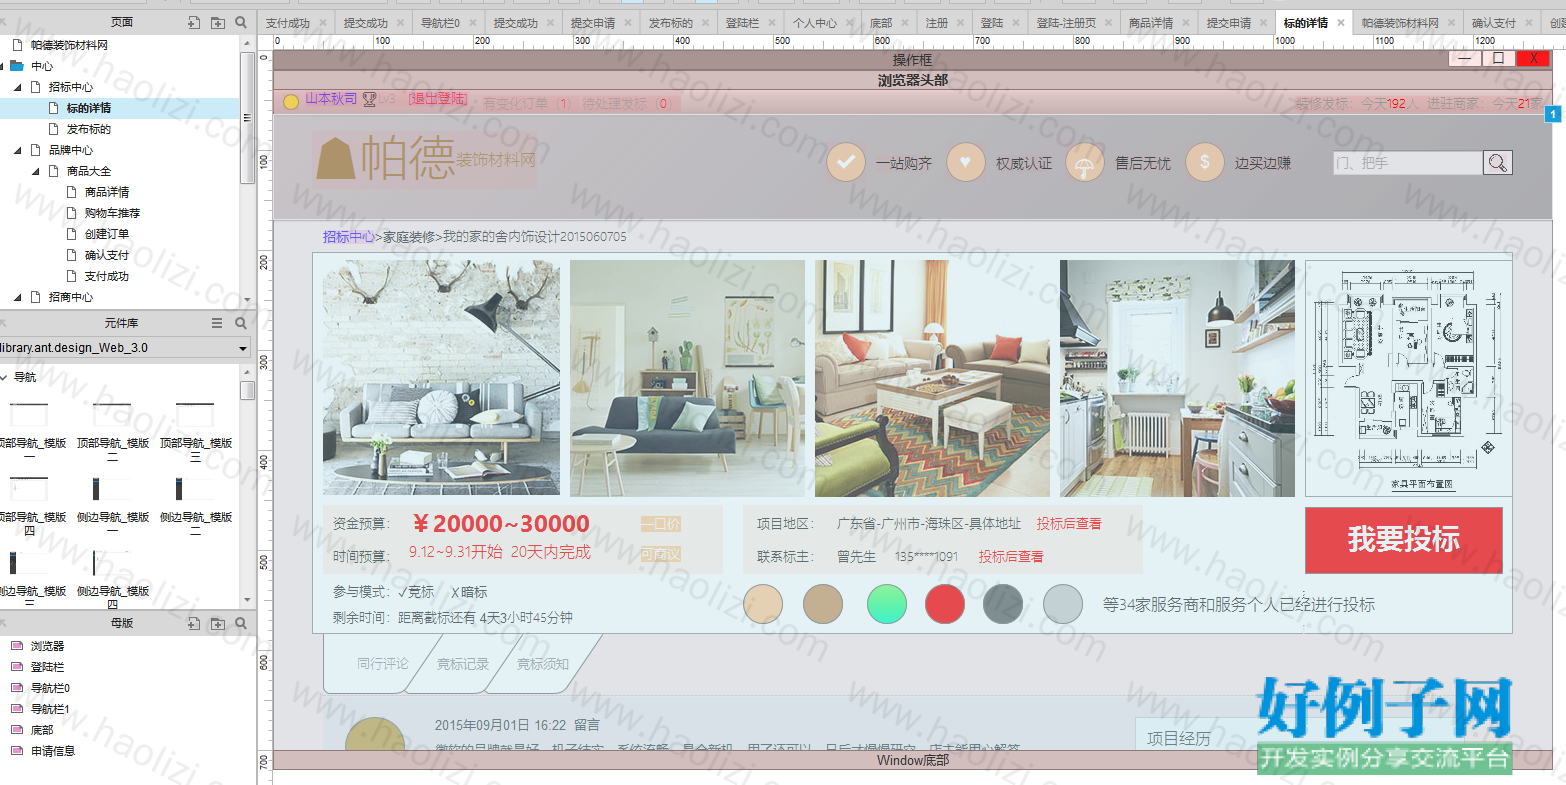Open the 竞标须知 tab on the canvas
This screenshot has width=1566, height=785.
point(543,663)
